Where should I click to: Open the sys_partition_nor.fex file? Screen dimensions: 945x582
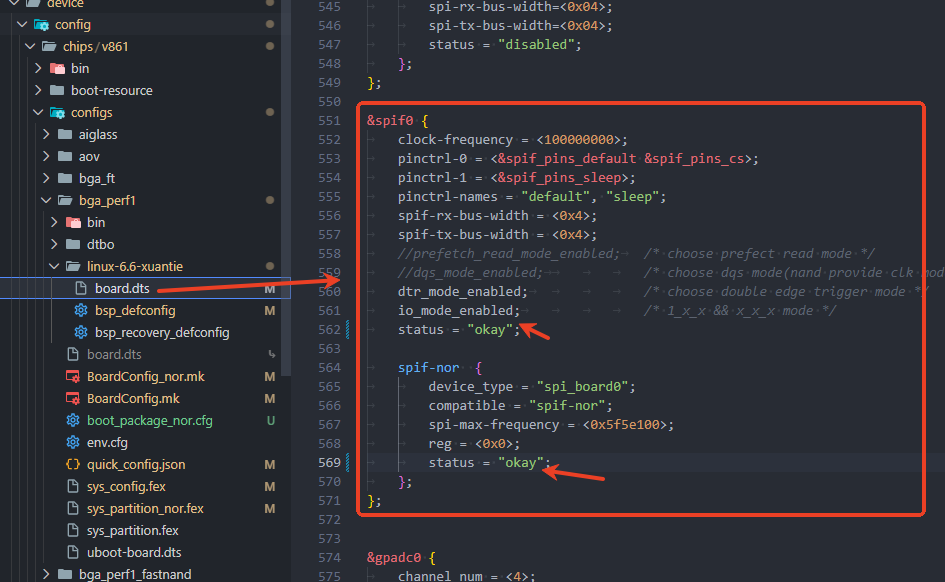(x=145, y=509)
